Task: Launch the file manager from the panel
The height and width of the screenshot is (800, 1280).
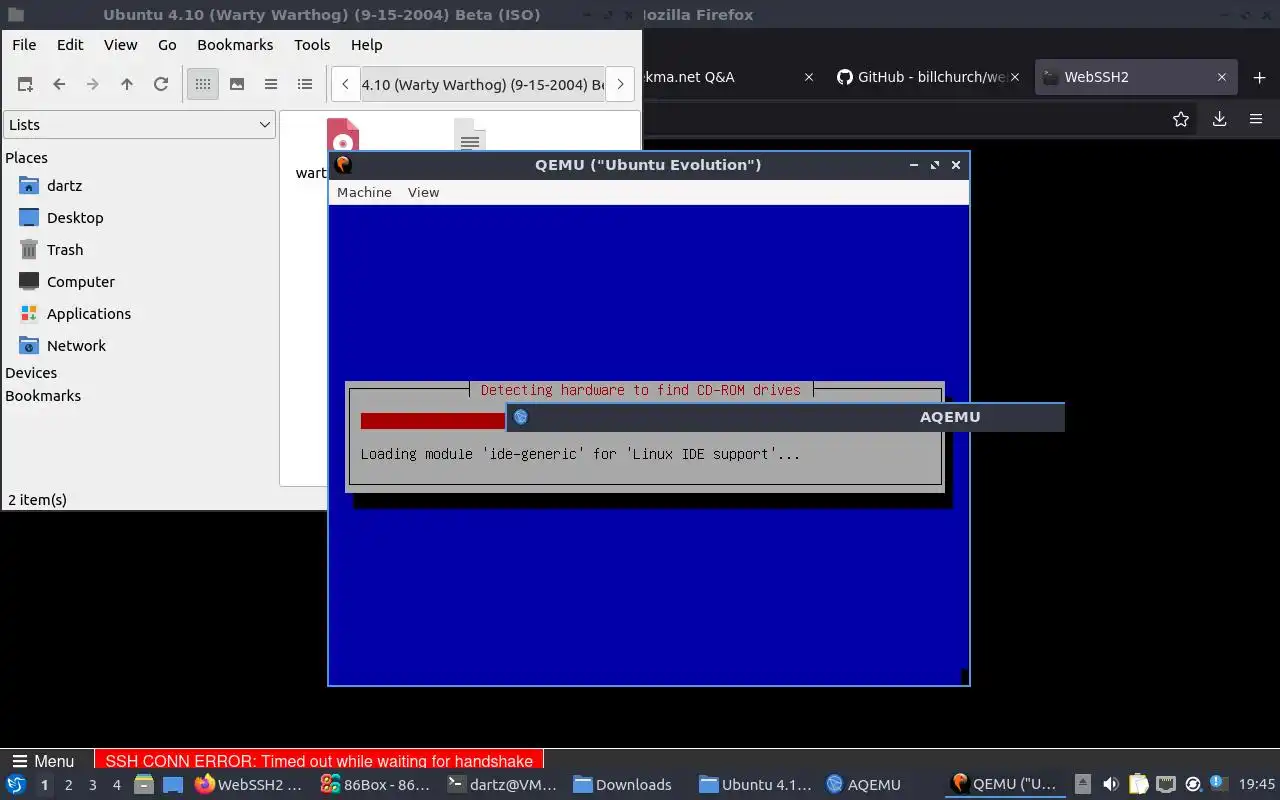Action: pos(144,785)
